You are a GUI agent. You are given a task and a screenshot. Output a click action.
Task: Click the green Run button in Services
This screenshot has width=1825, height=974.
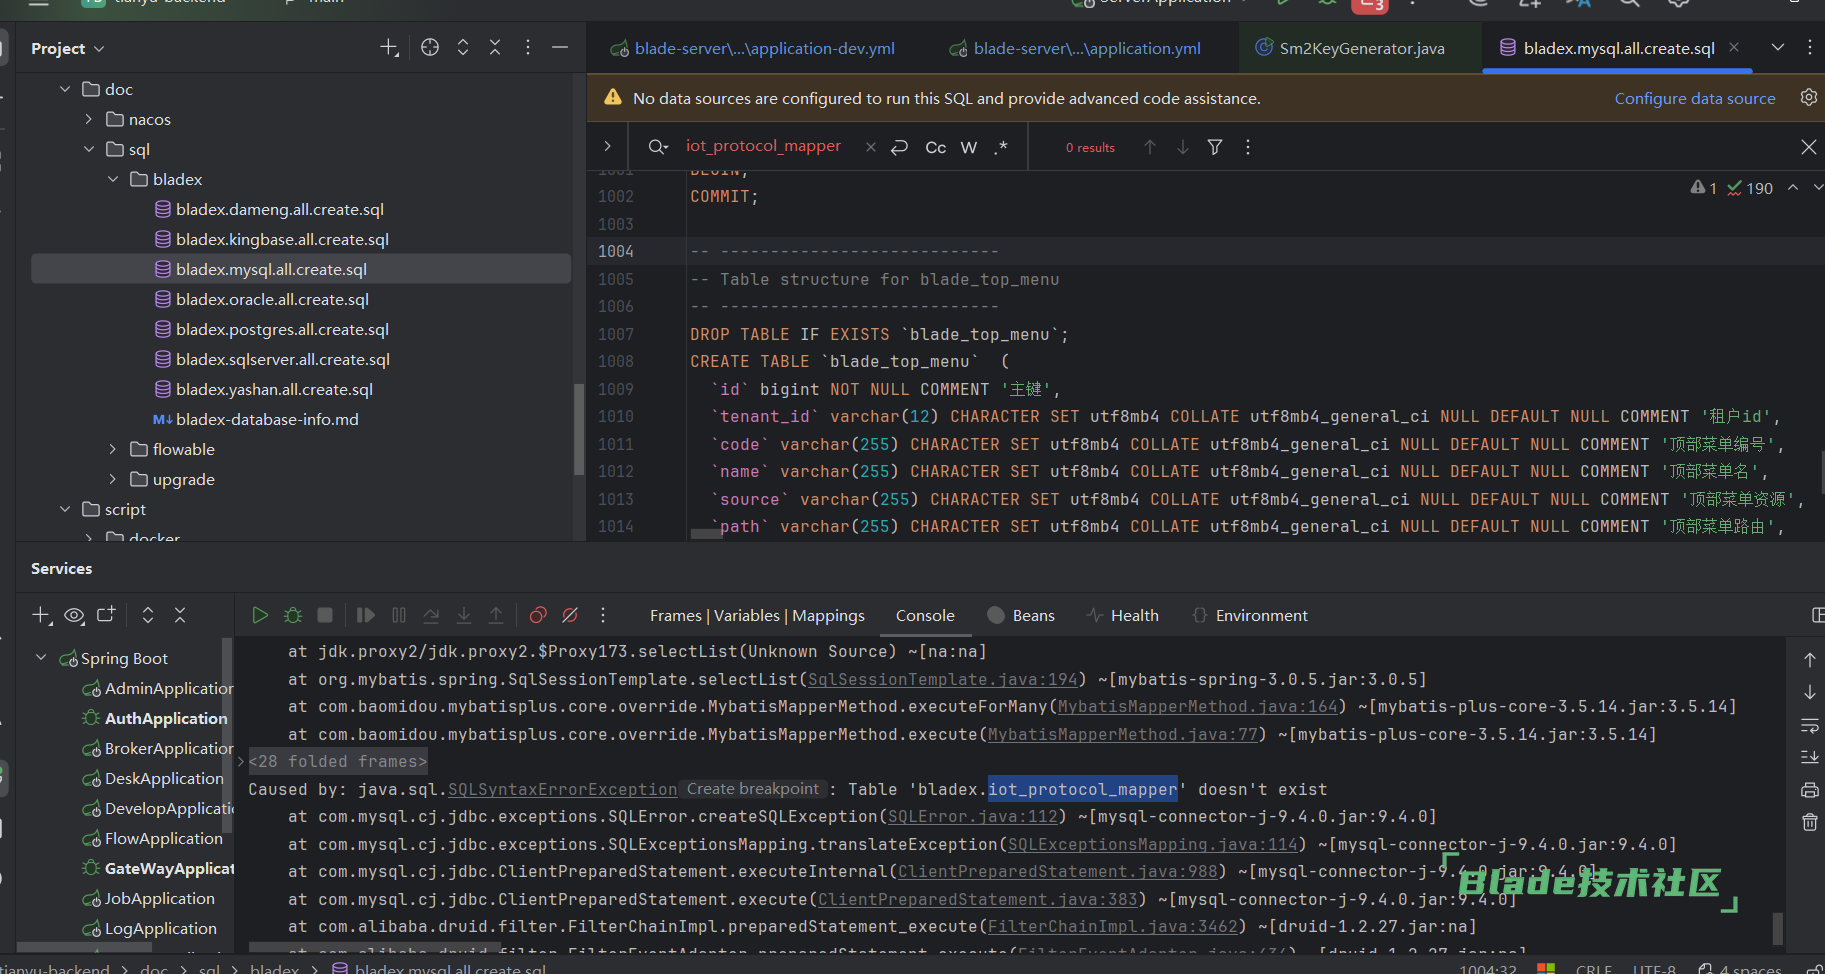(x=260, y=615)
